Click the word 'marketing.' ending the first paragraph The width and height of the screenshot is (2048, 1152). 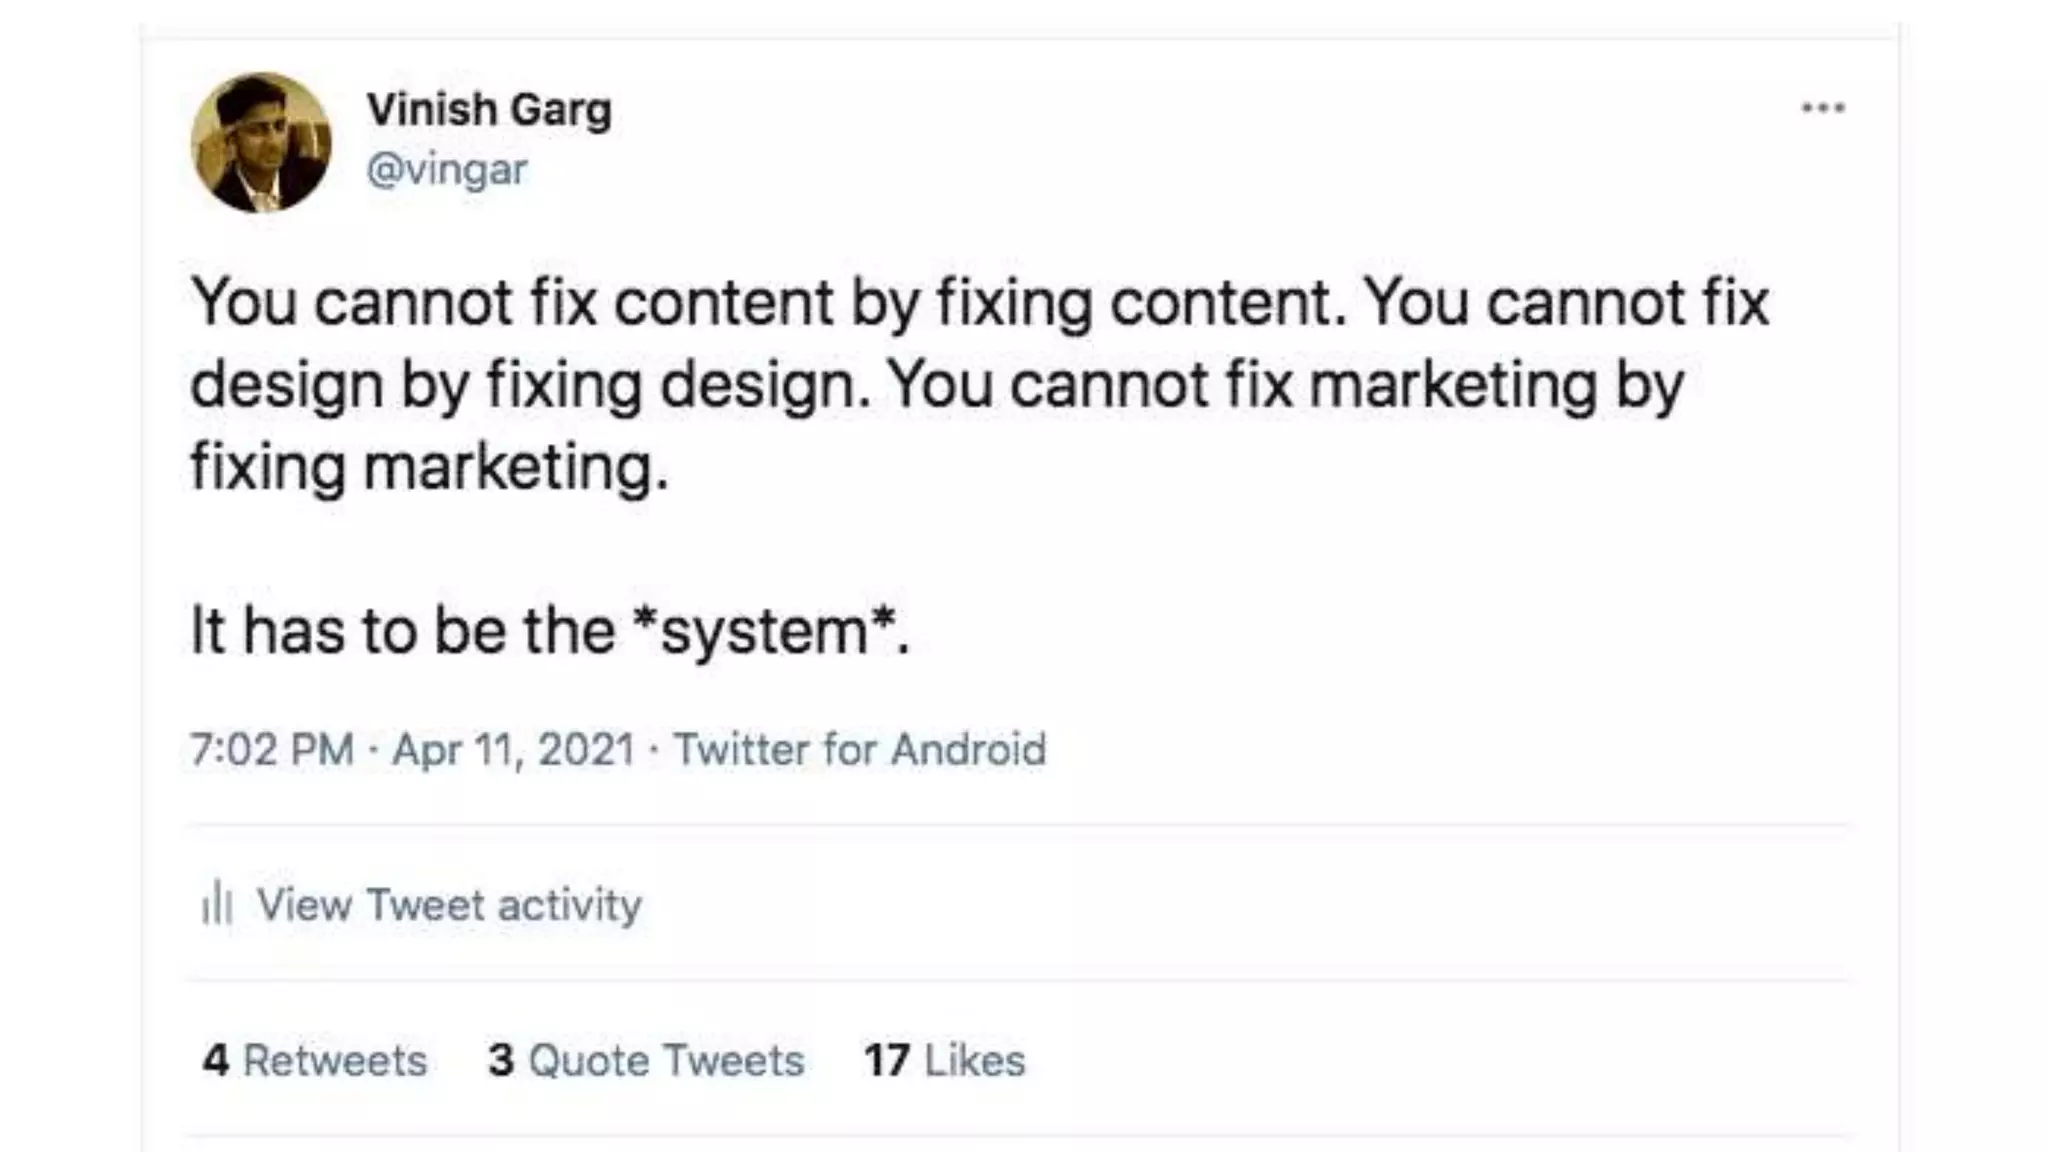[516, 467]
